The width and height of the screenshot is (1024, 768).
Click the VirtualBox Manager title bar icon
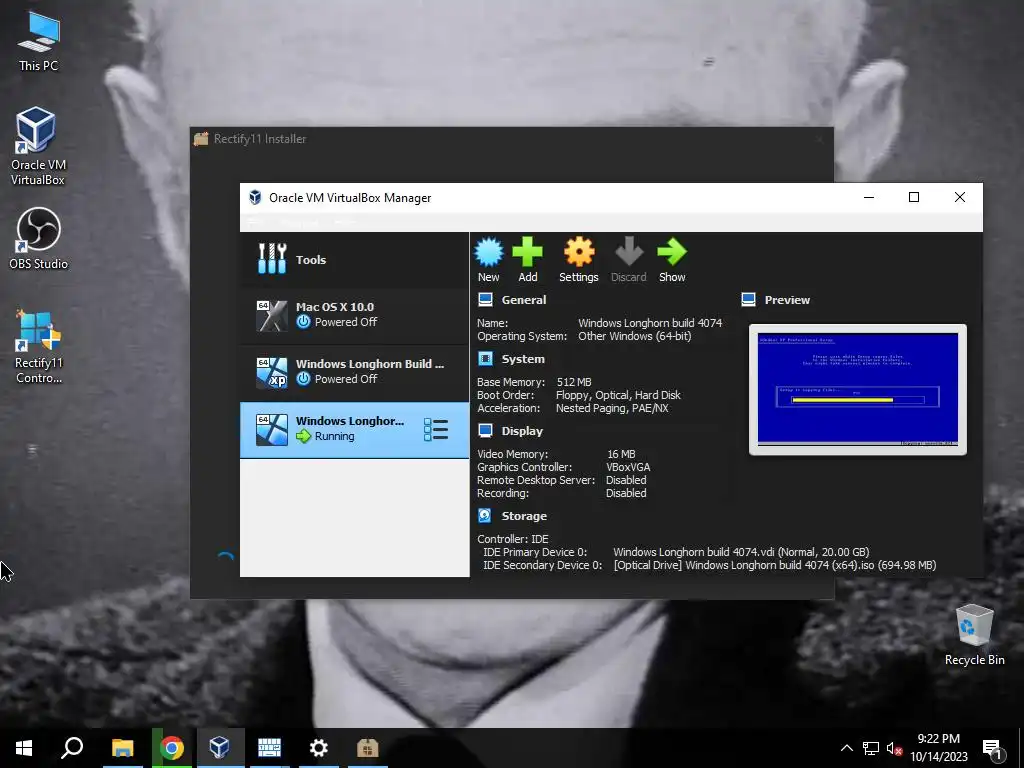click(255, 197)
